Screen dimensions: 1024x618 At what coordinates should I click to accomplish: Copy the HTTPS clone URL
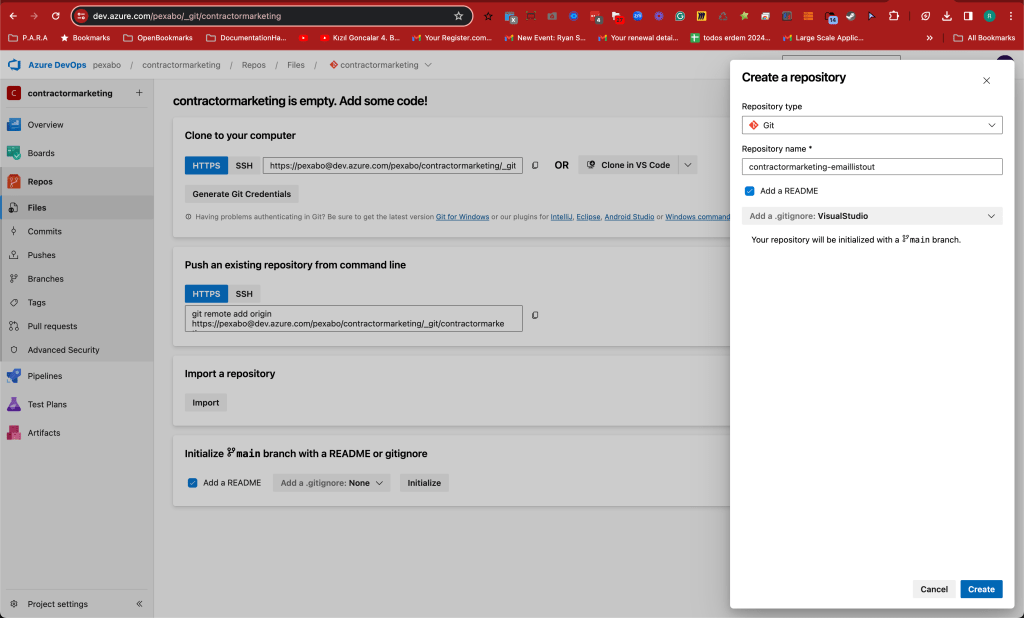[x=535, y=165]
